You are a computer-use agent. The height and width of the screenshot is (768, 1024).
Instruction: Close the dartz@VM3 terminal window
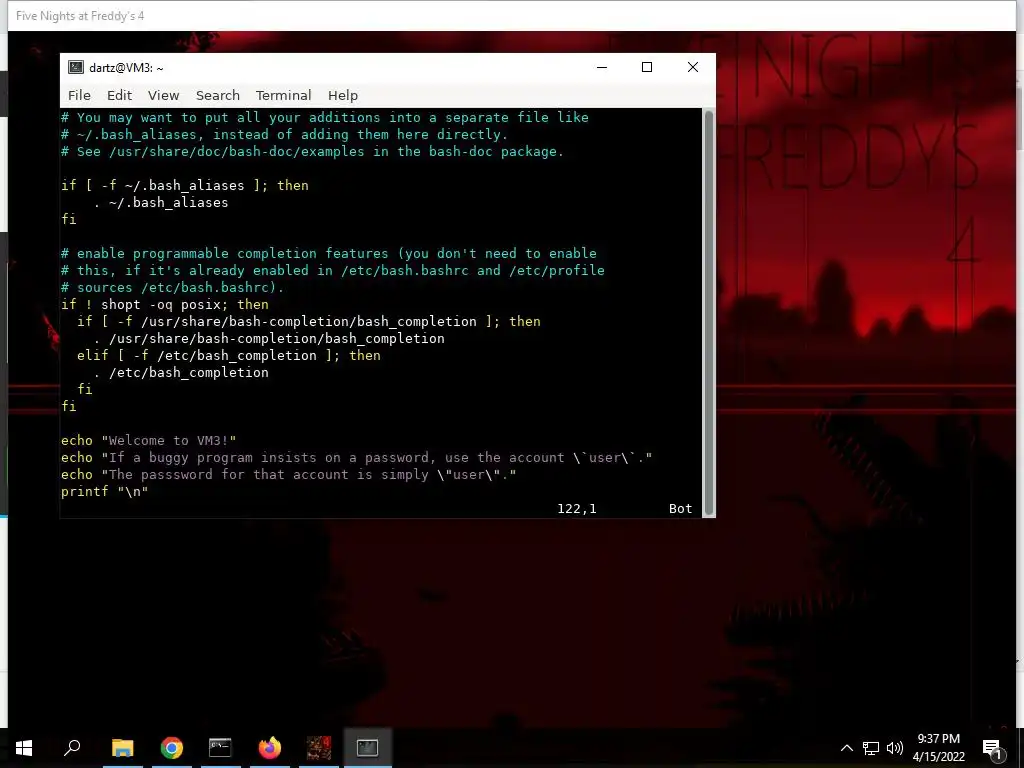point(693,67)
